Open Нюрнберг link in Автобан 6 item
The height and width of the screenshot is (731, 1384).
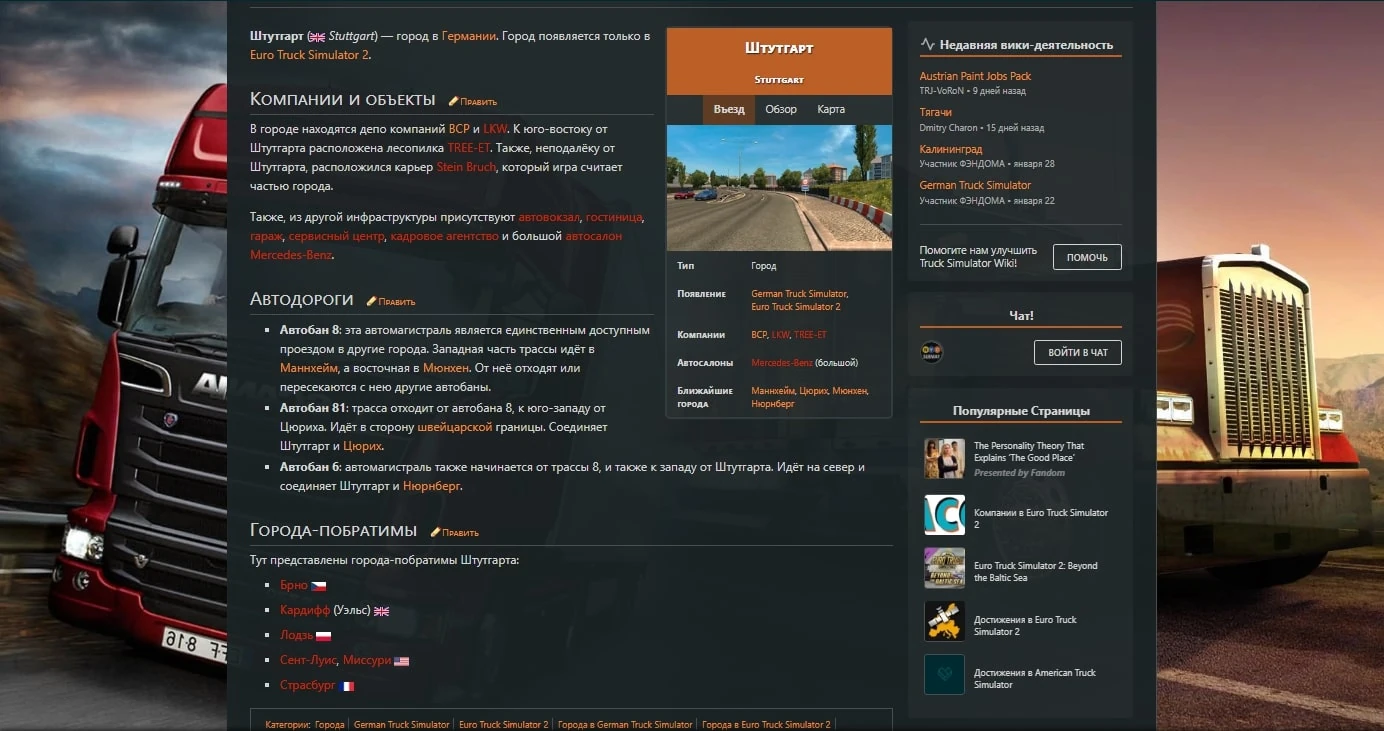pos(431,486)
